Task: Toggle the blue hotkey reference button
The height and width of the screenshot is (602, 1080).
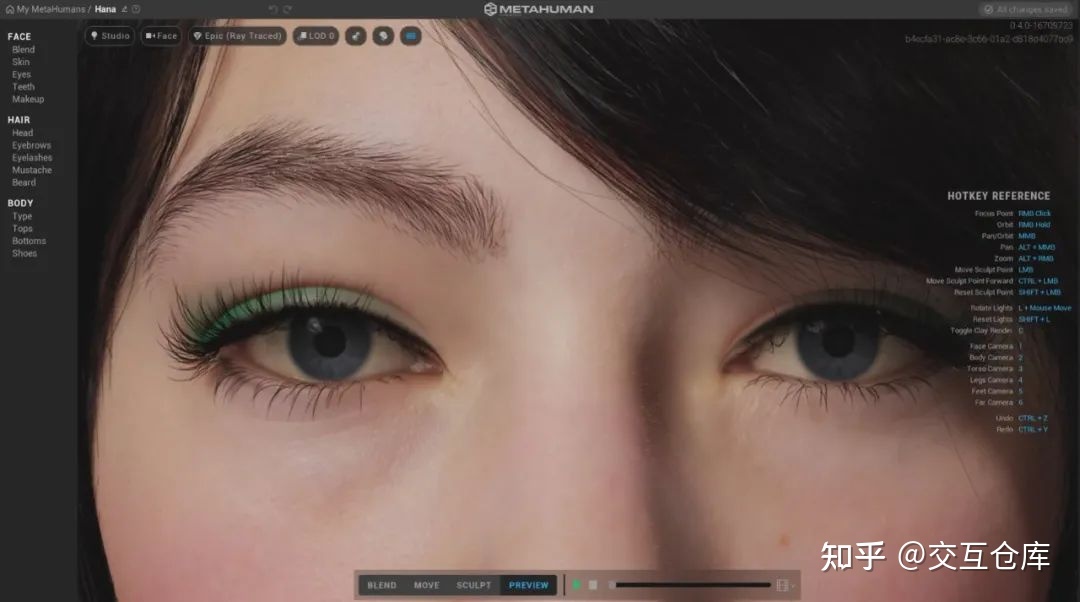Action: (411, 36)
